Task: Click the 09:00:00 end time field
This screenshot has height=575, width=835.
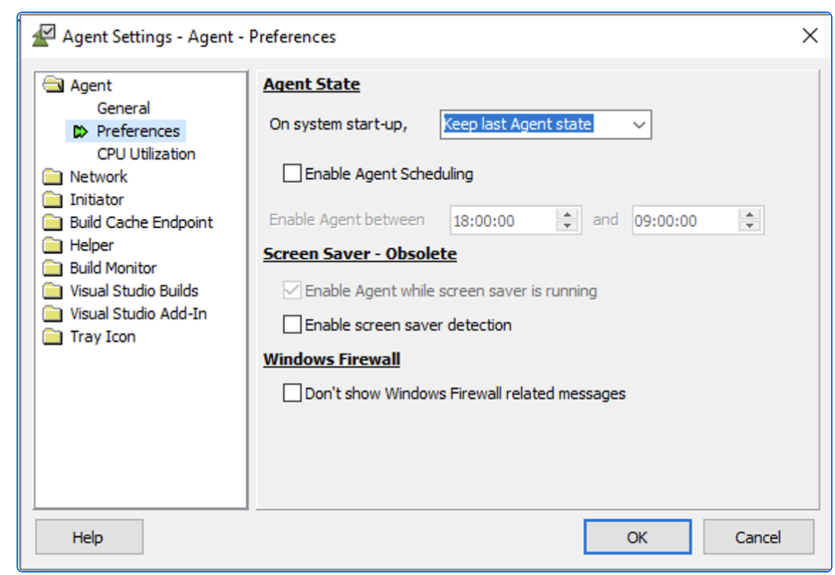Action: coord(685,220)
